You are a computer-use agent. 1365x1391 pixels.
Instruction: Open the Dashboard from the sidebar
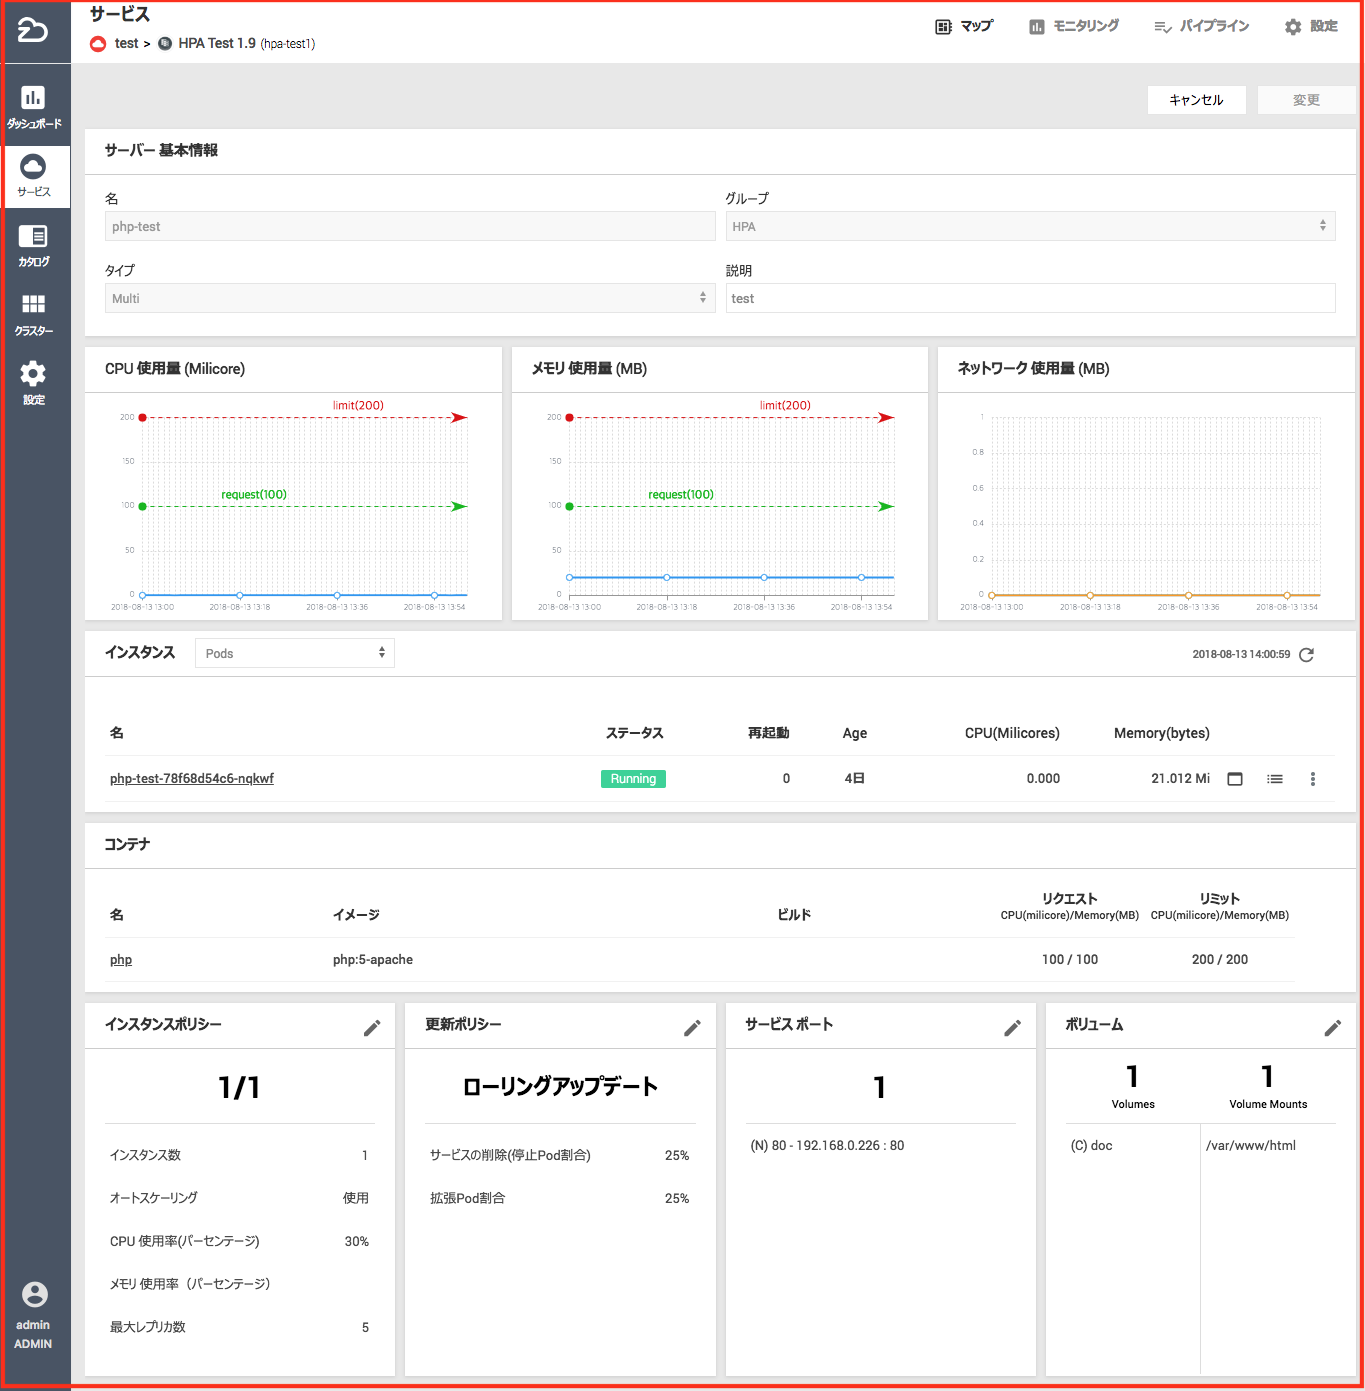[x=34, y=106]
